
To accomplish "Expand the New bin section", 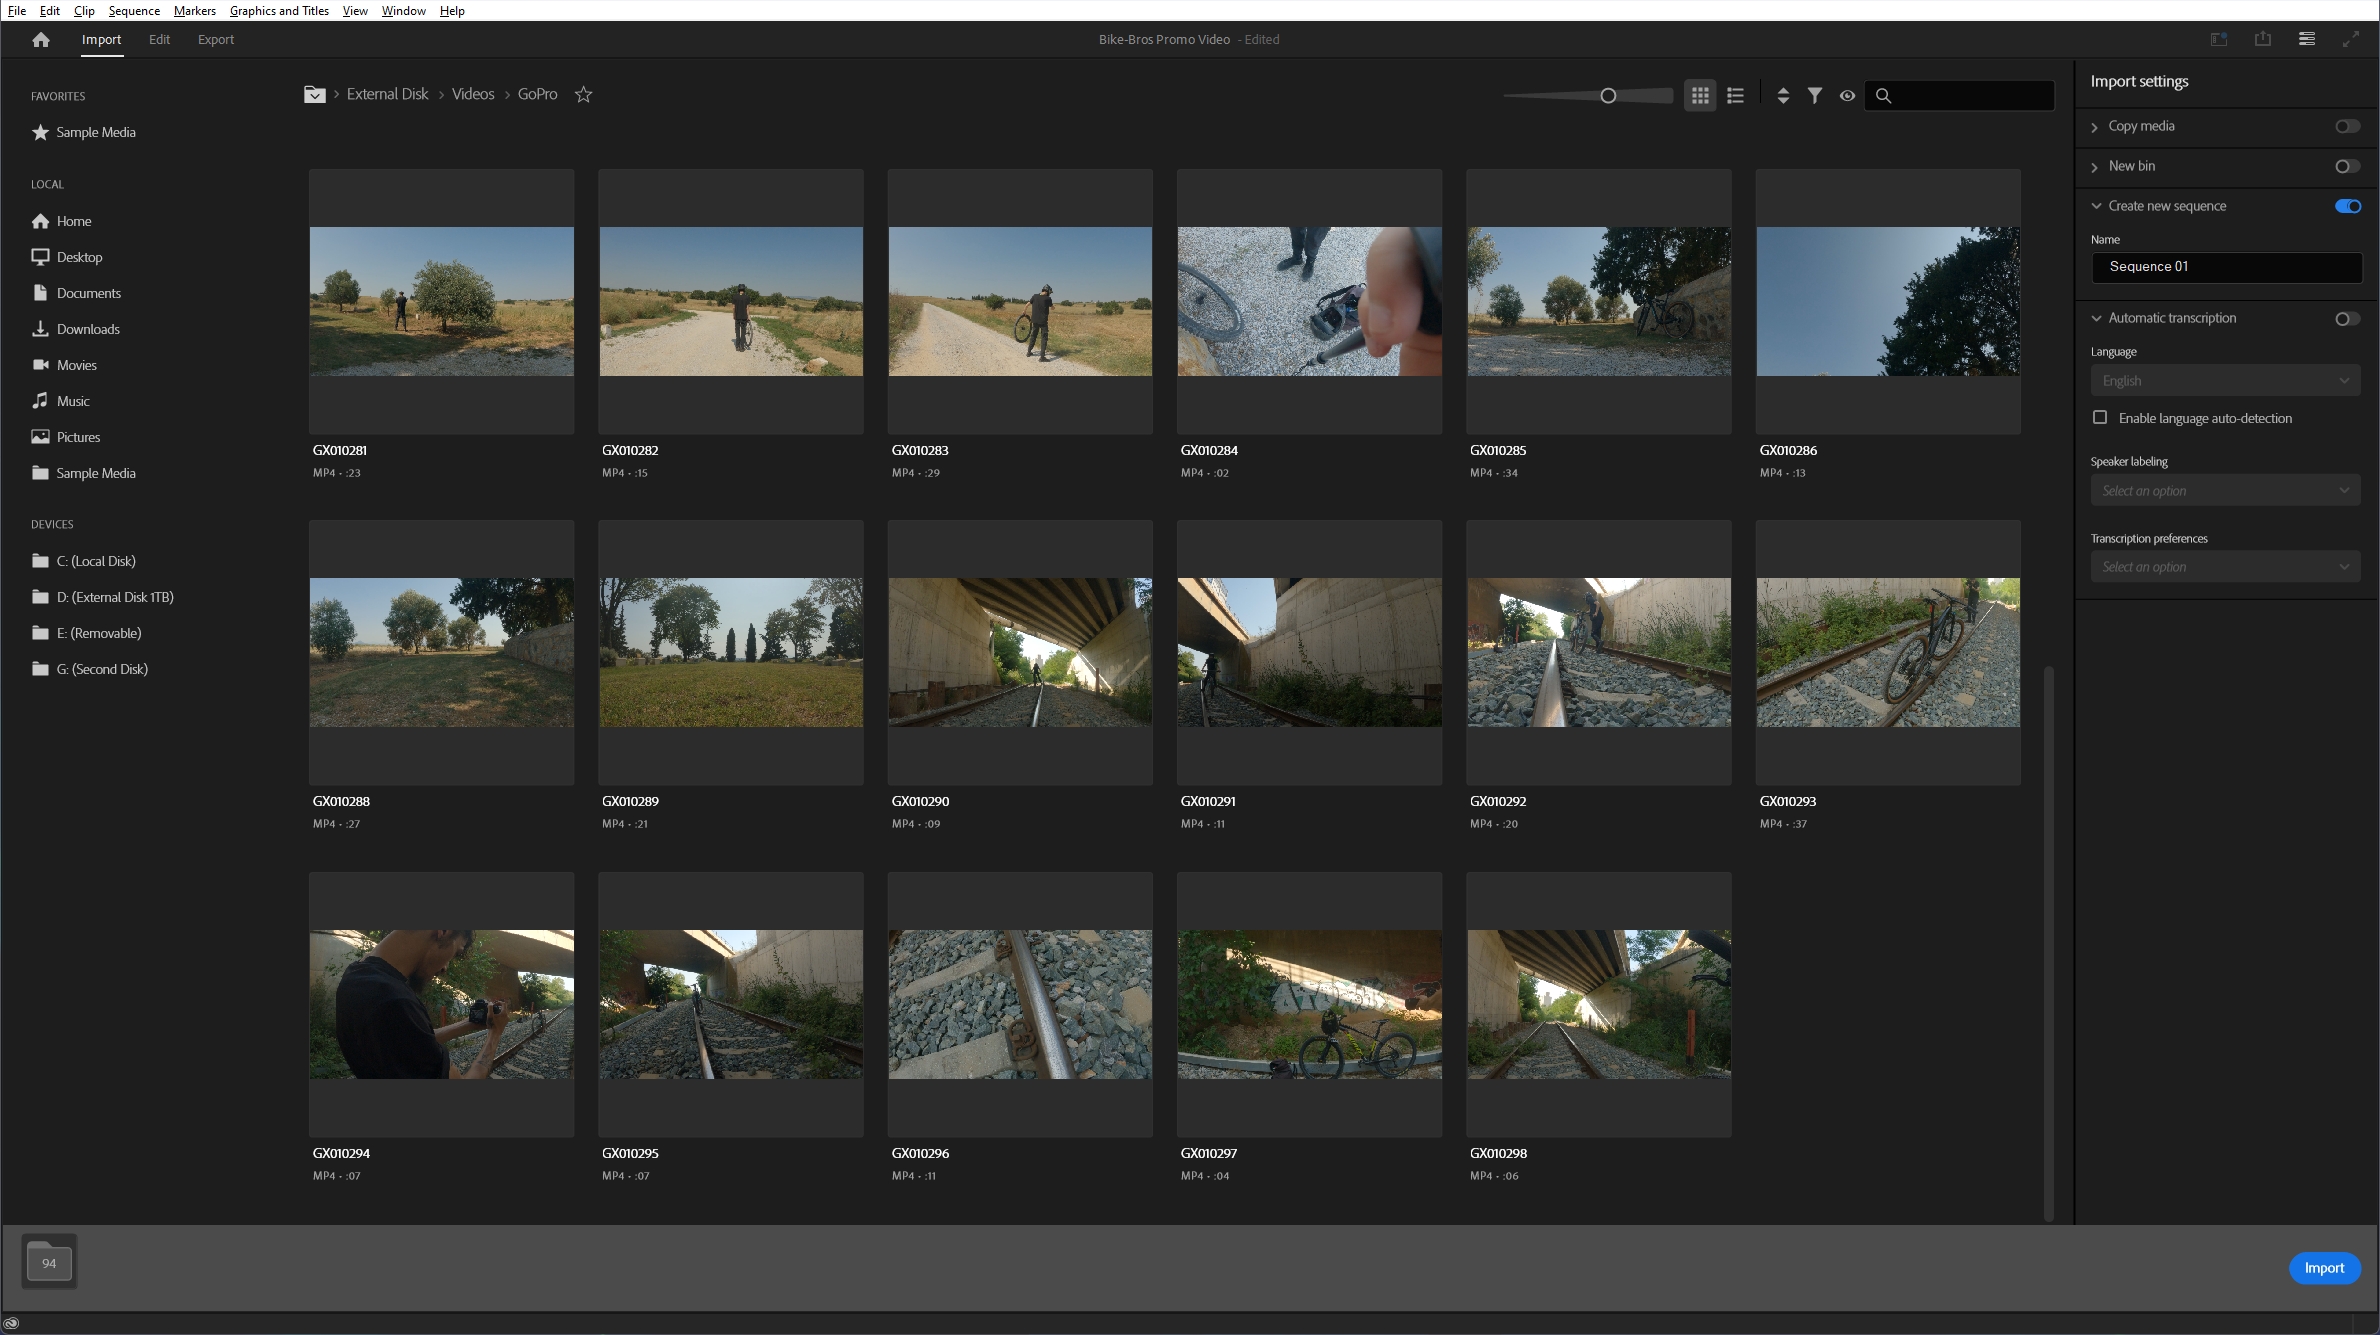I will click(2095, 167).
